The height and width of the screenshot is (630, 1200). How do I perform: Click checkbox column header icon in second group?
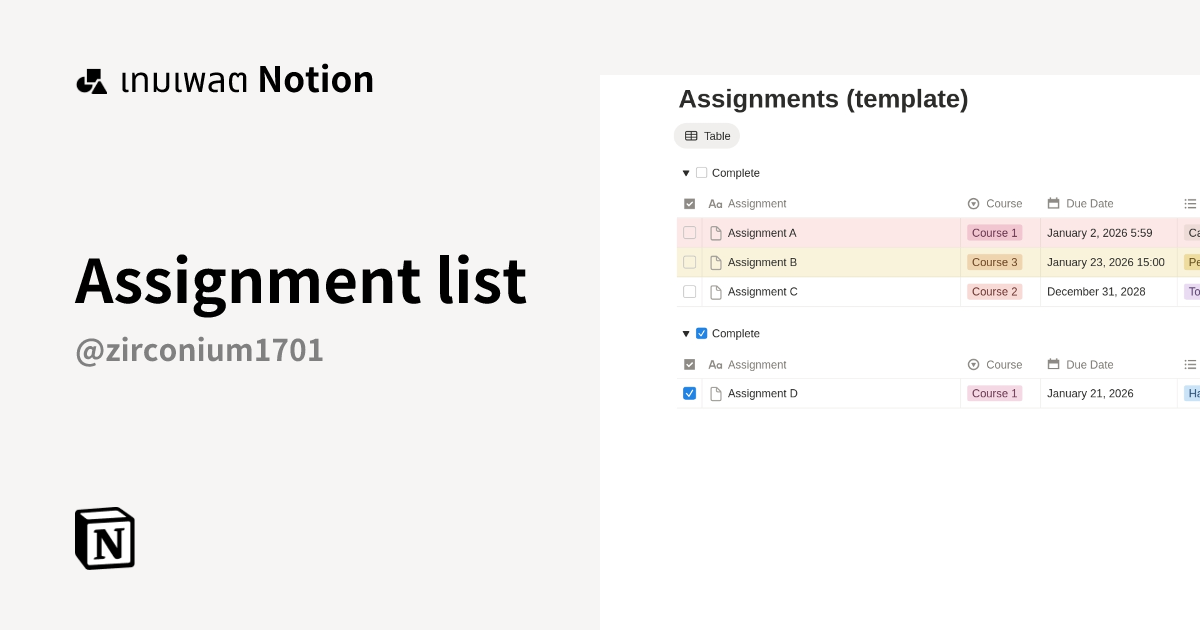tap(689, 365)
